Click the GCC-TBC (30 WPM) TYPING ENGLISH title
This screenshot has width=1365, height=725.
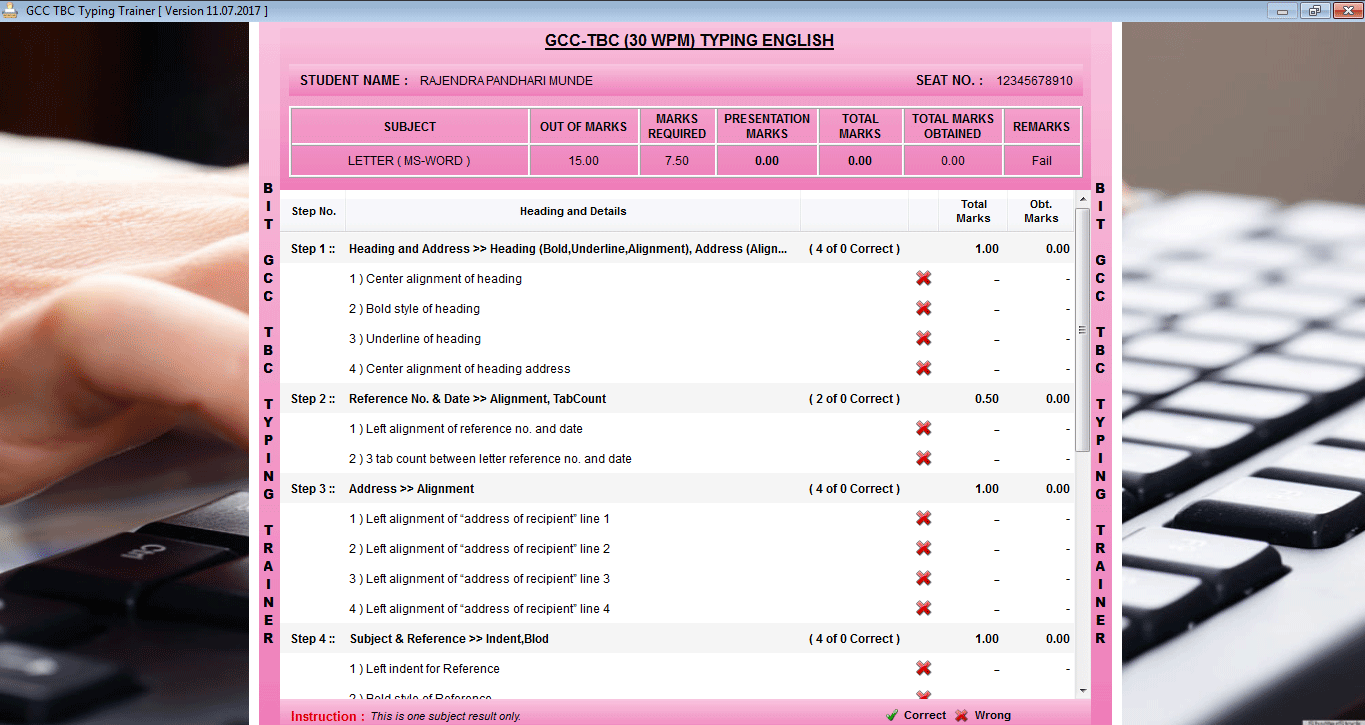(689, 41)
